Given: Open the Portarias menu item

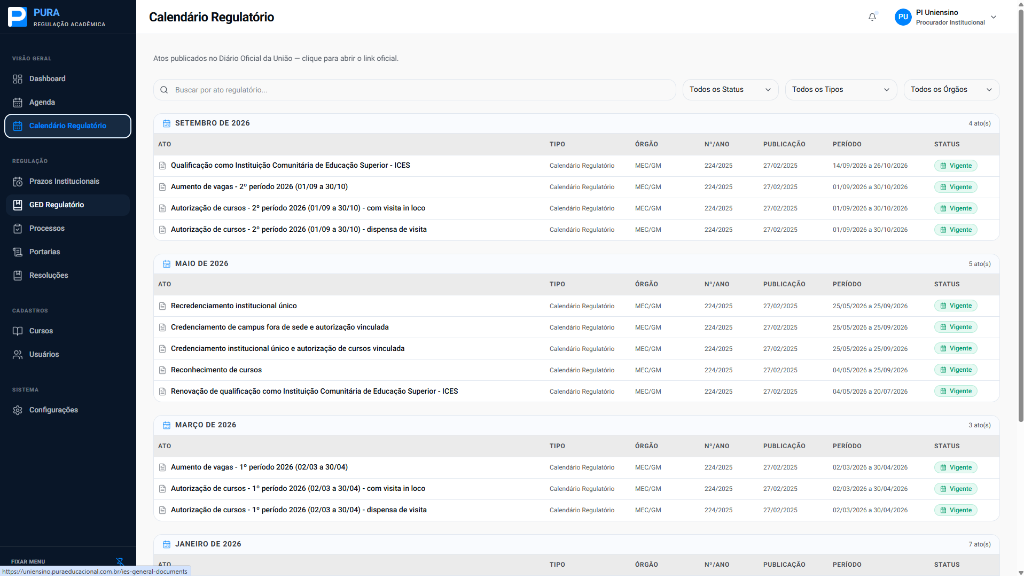Looking at the screenshot, I should tap(68, 252).
